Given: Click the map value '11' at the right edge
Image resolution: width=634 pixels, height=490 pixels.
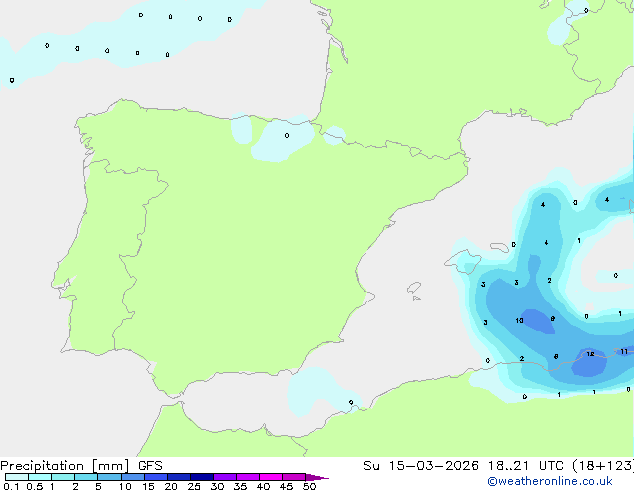Looking at the screenshot, I should point(624,351).
